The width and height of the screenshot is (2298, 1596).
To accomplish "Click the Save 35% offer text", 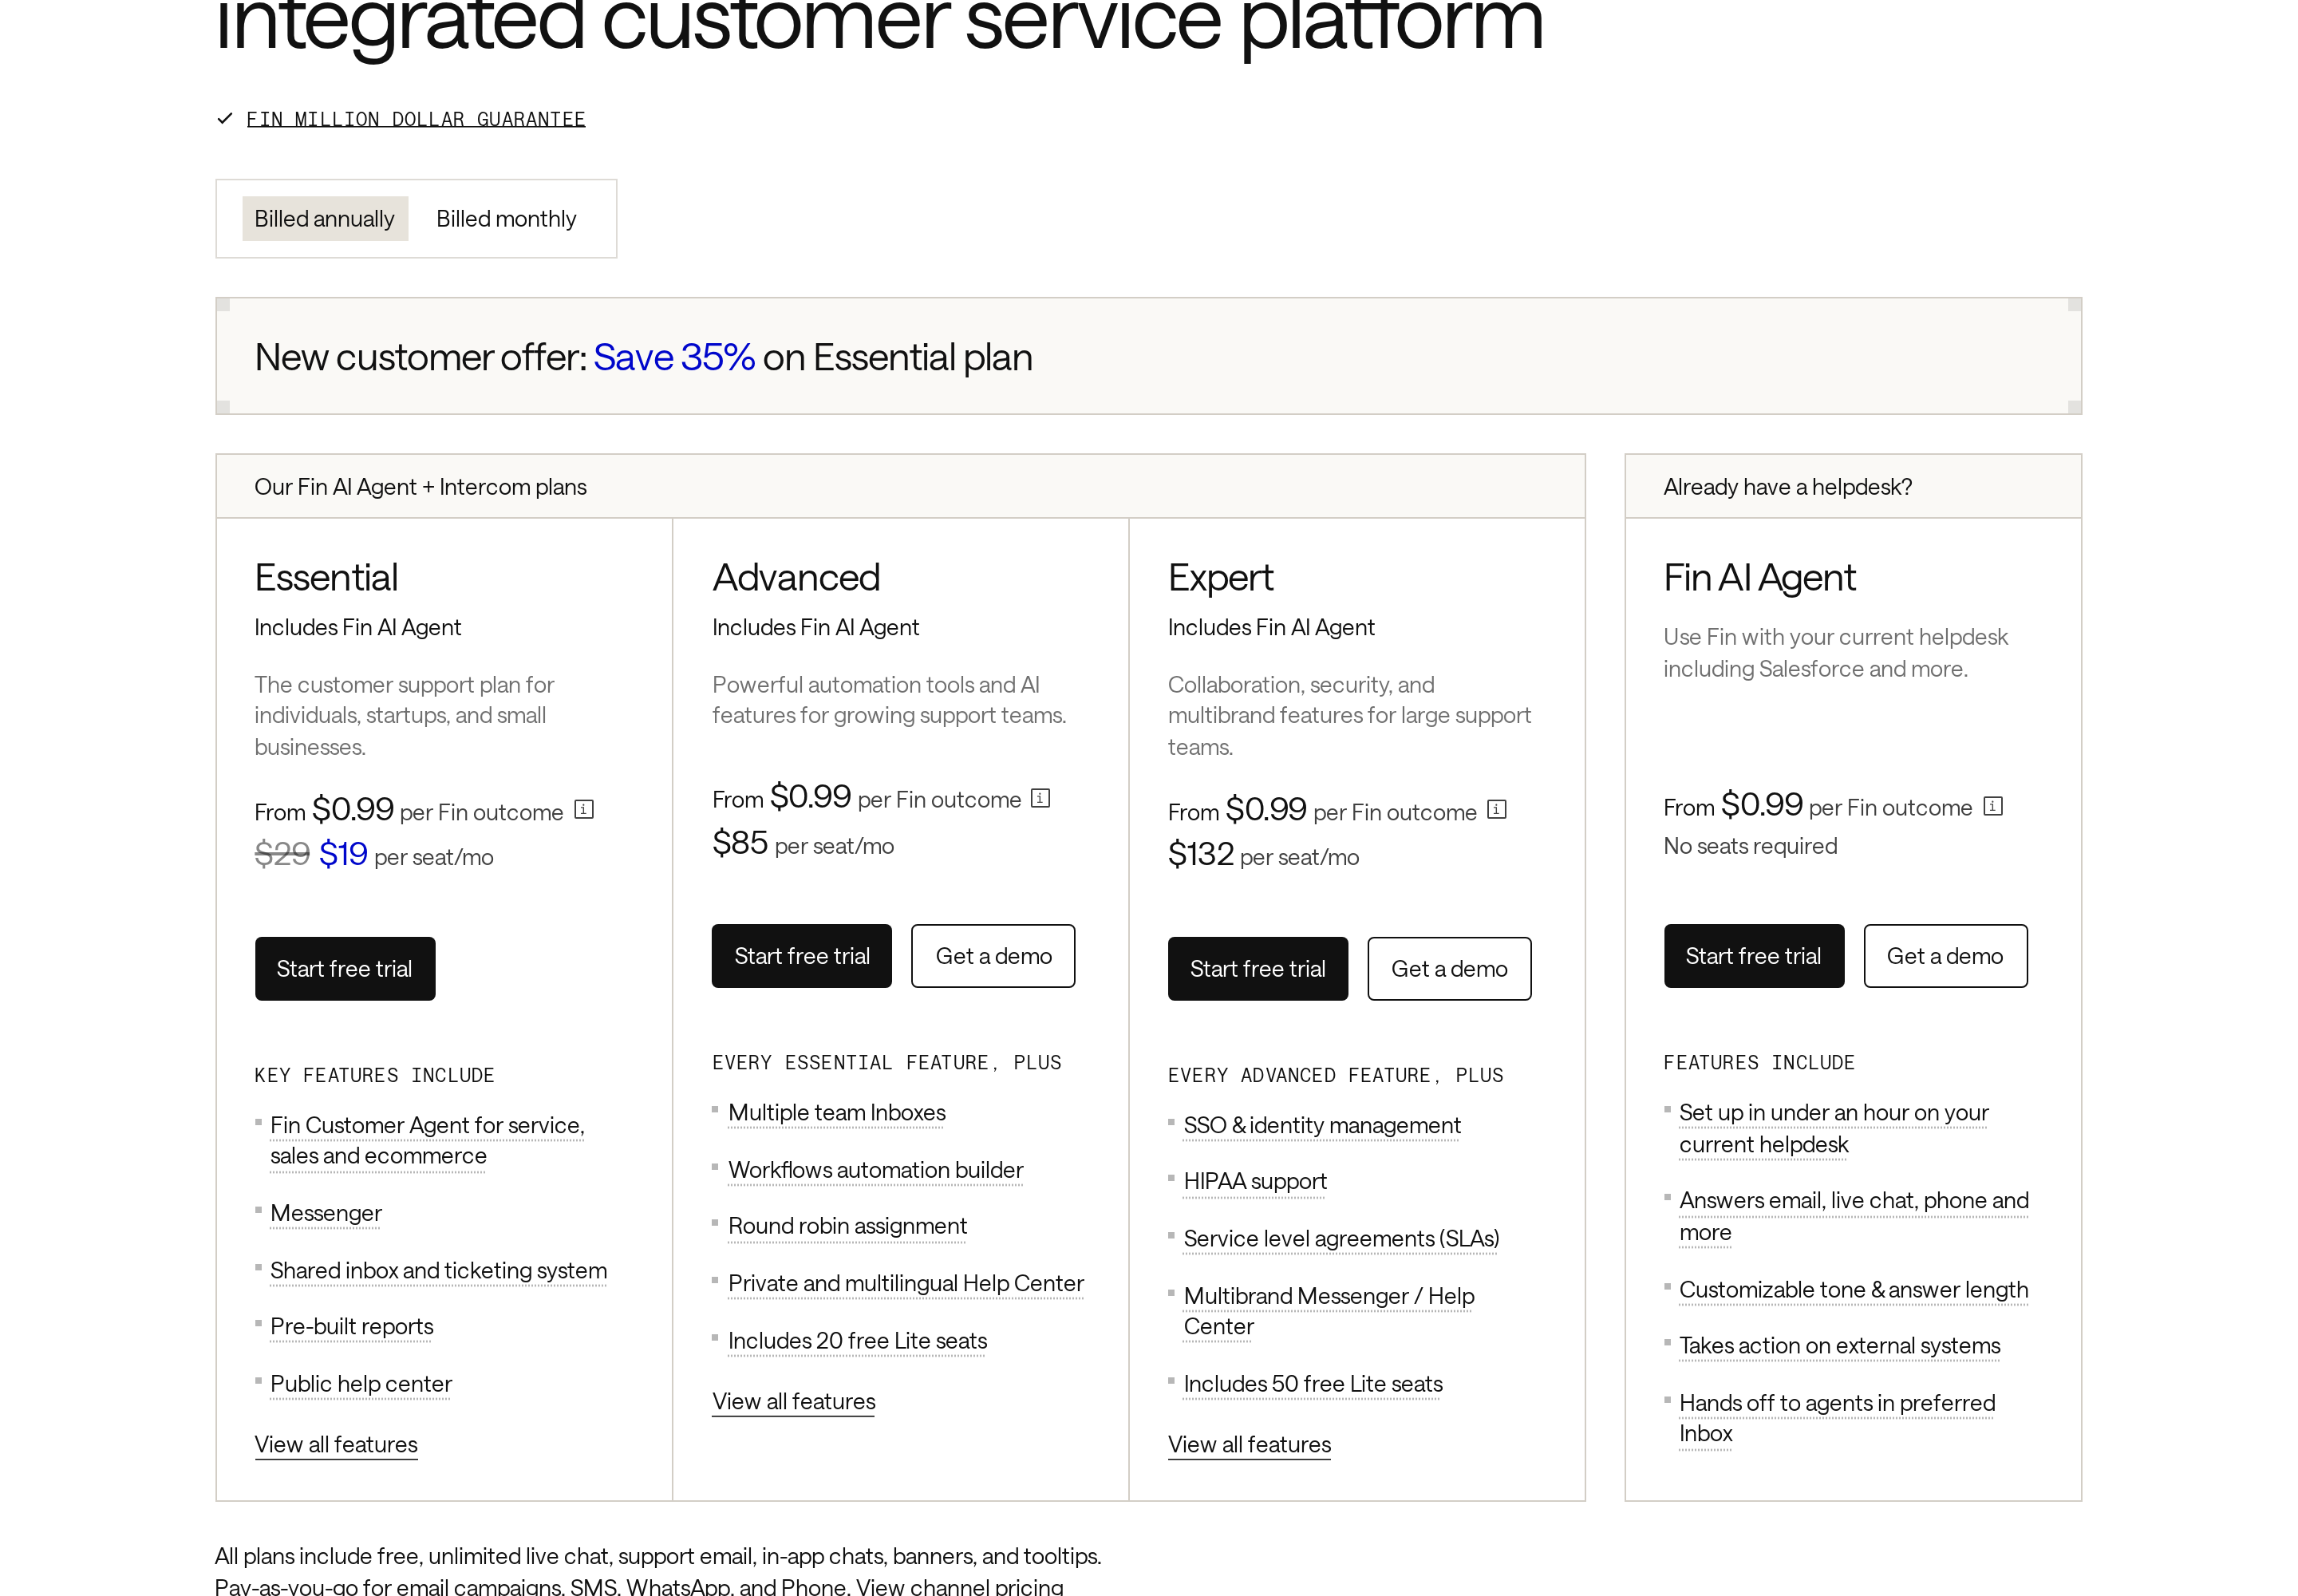I will [x=674, y=357].
